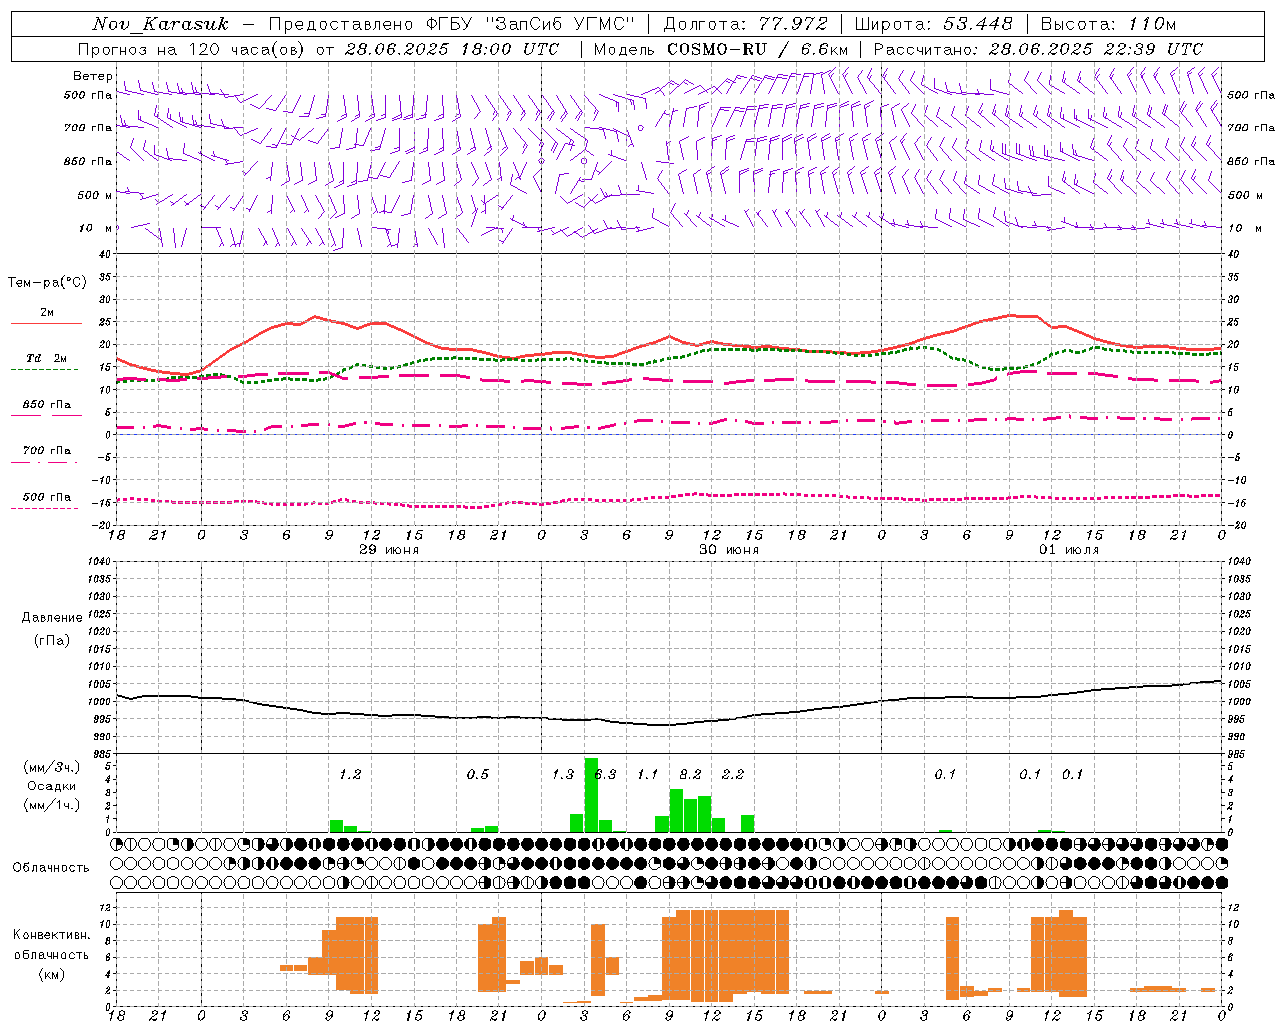Click the 2.2 precipitation total
The height and width of the screenshot is (1024, 1280).
[x=733, y=774]
